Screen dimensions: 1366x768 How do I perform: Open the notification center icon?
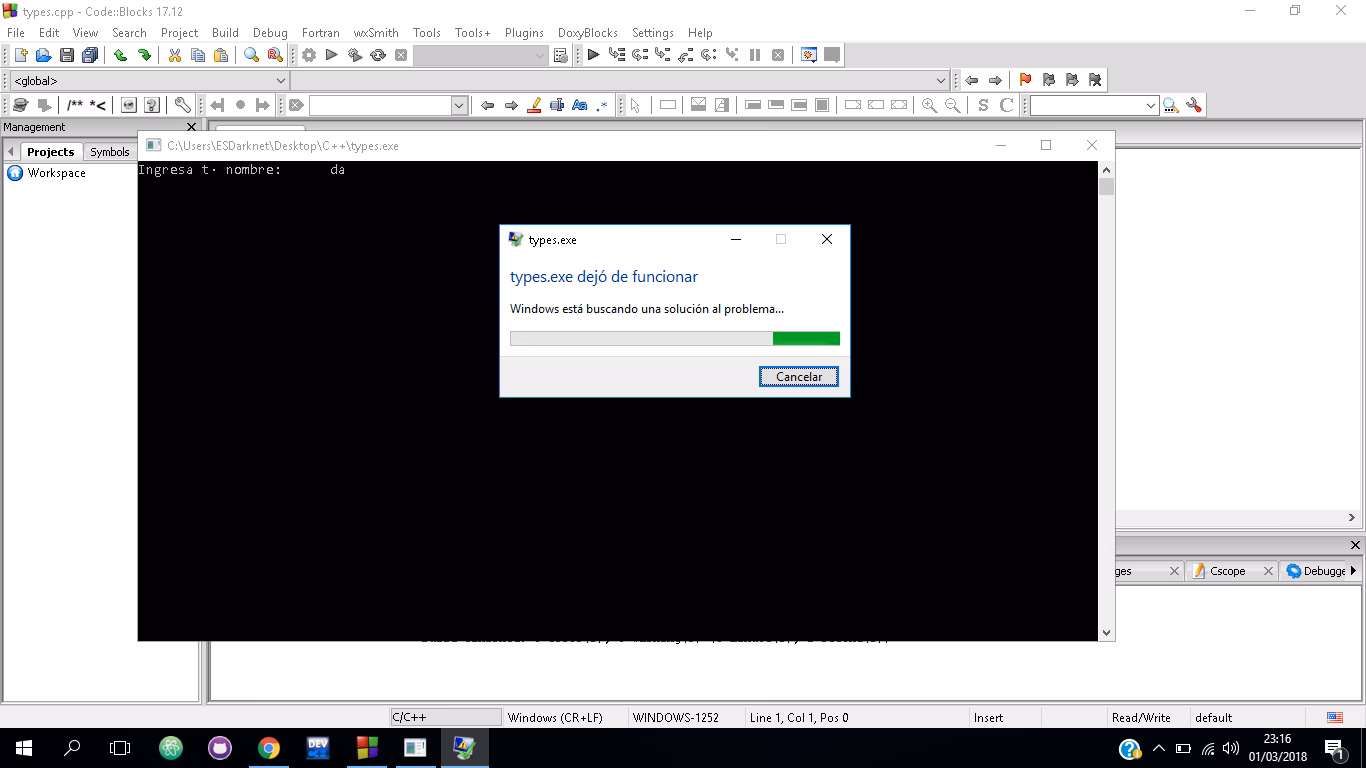coord(1334,748)
